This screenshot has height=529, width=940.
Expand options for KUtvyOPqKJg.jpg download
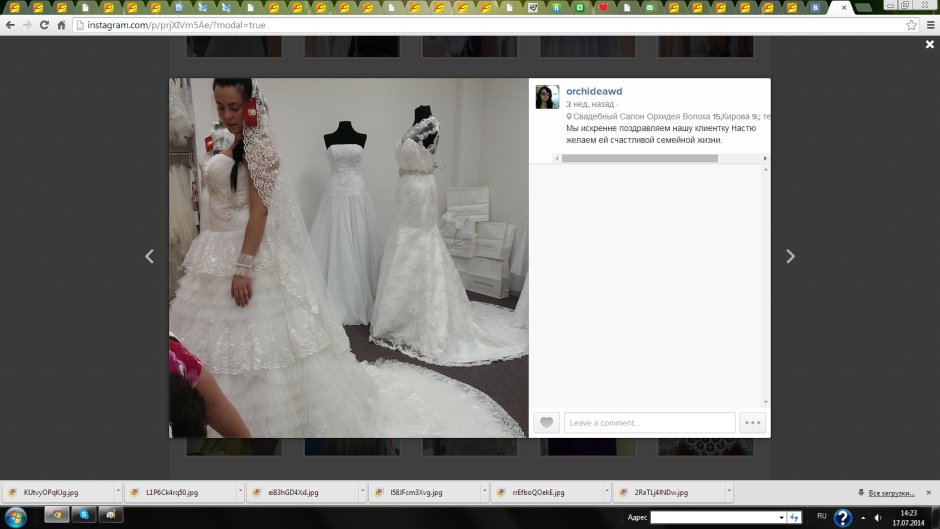click(118, 493)
